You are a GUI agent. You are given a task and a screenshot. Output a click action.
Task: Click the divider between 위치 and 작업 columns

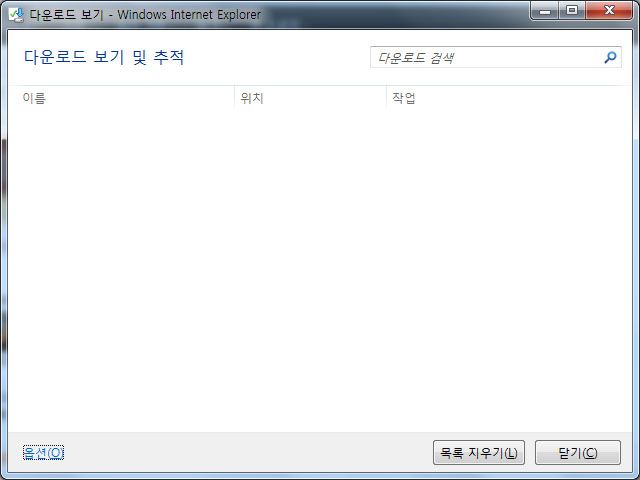click(386, 98)
